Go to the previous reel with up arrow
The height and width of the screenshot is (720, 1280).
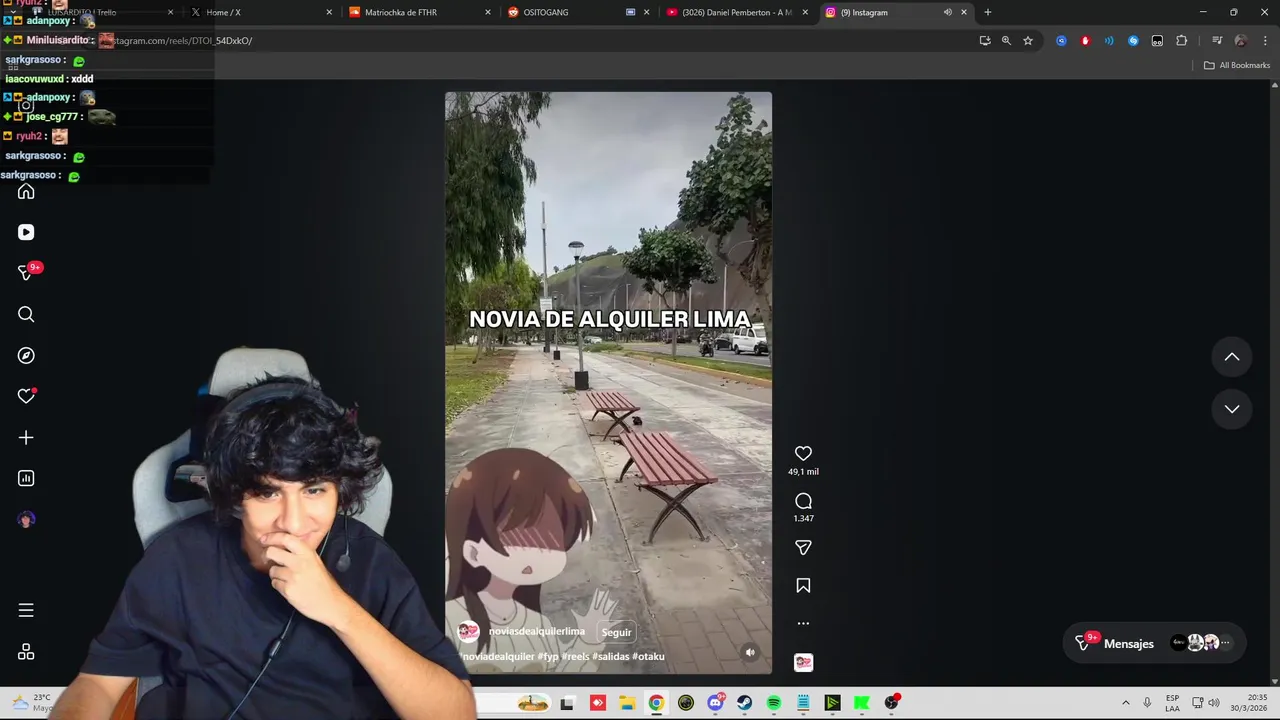pos(1232,357)
